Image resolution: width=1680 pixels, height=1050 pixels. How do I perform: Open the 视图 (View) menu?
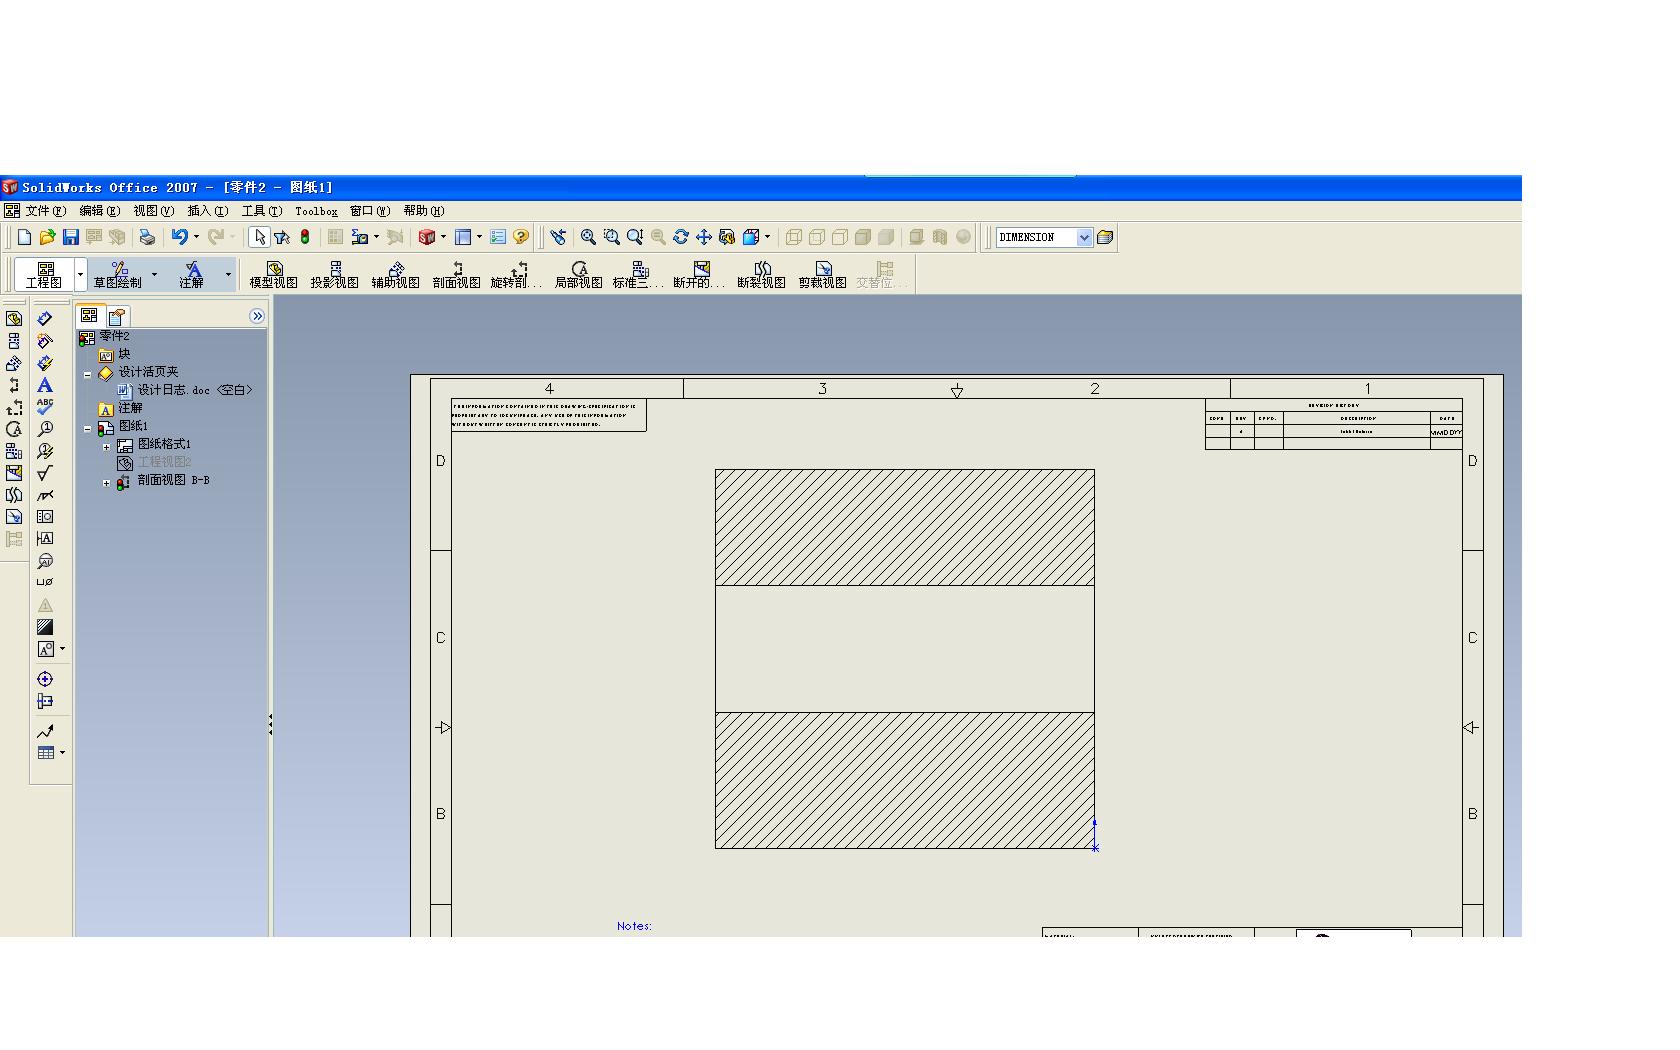[x=153, y=211]
